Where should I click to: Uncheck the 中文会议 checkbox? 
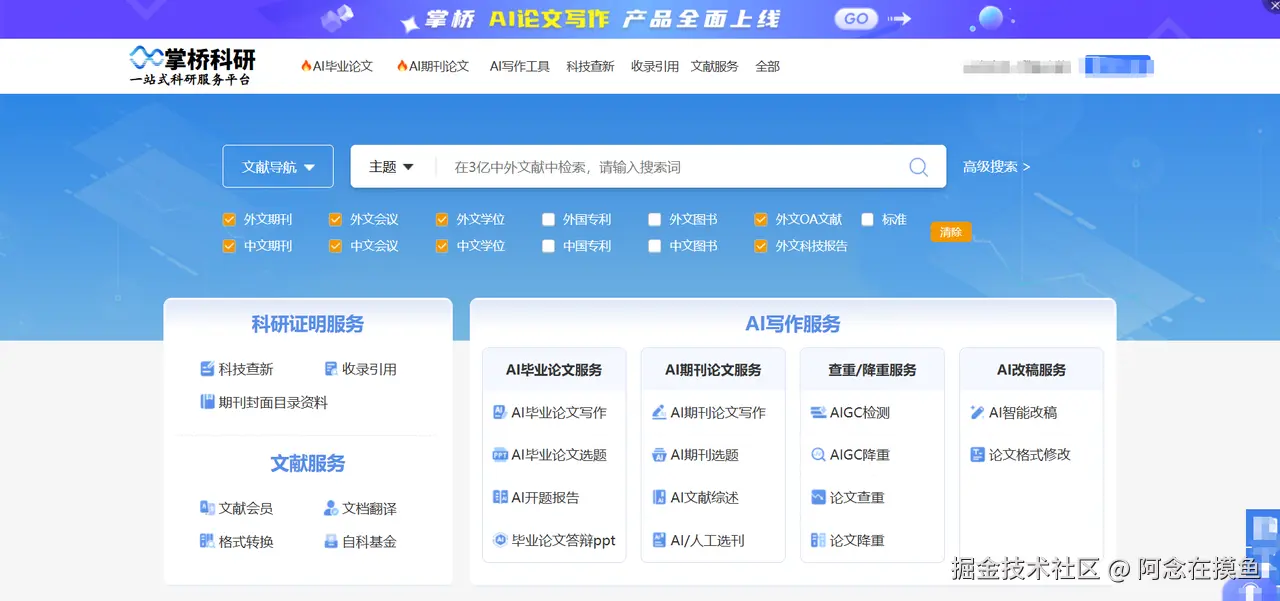click(x=335, y=245)
